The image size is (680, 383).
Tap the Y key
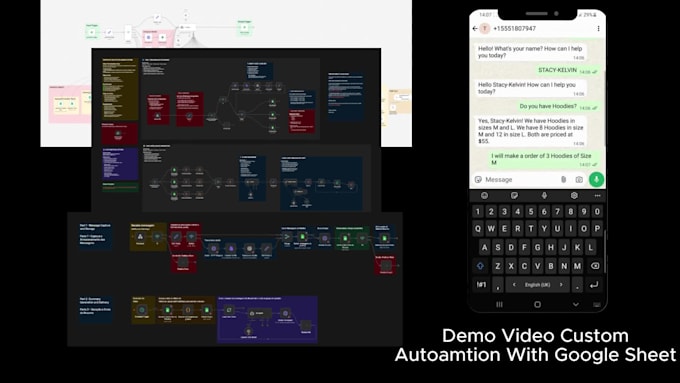pyautogui.click(x=544, y=229)
